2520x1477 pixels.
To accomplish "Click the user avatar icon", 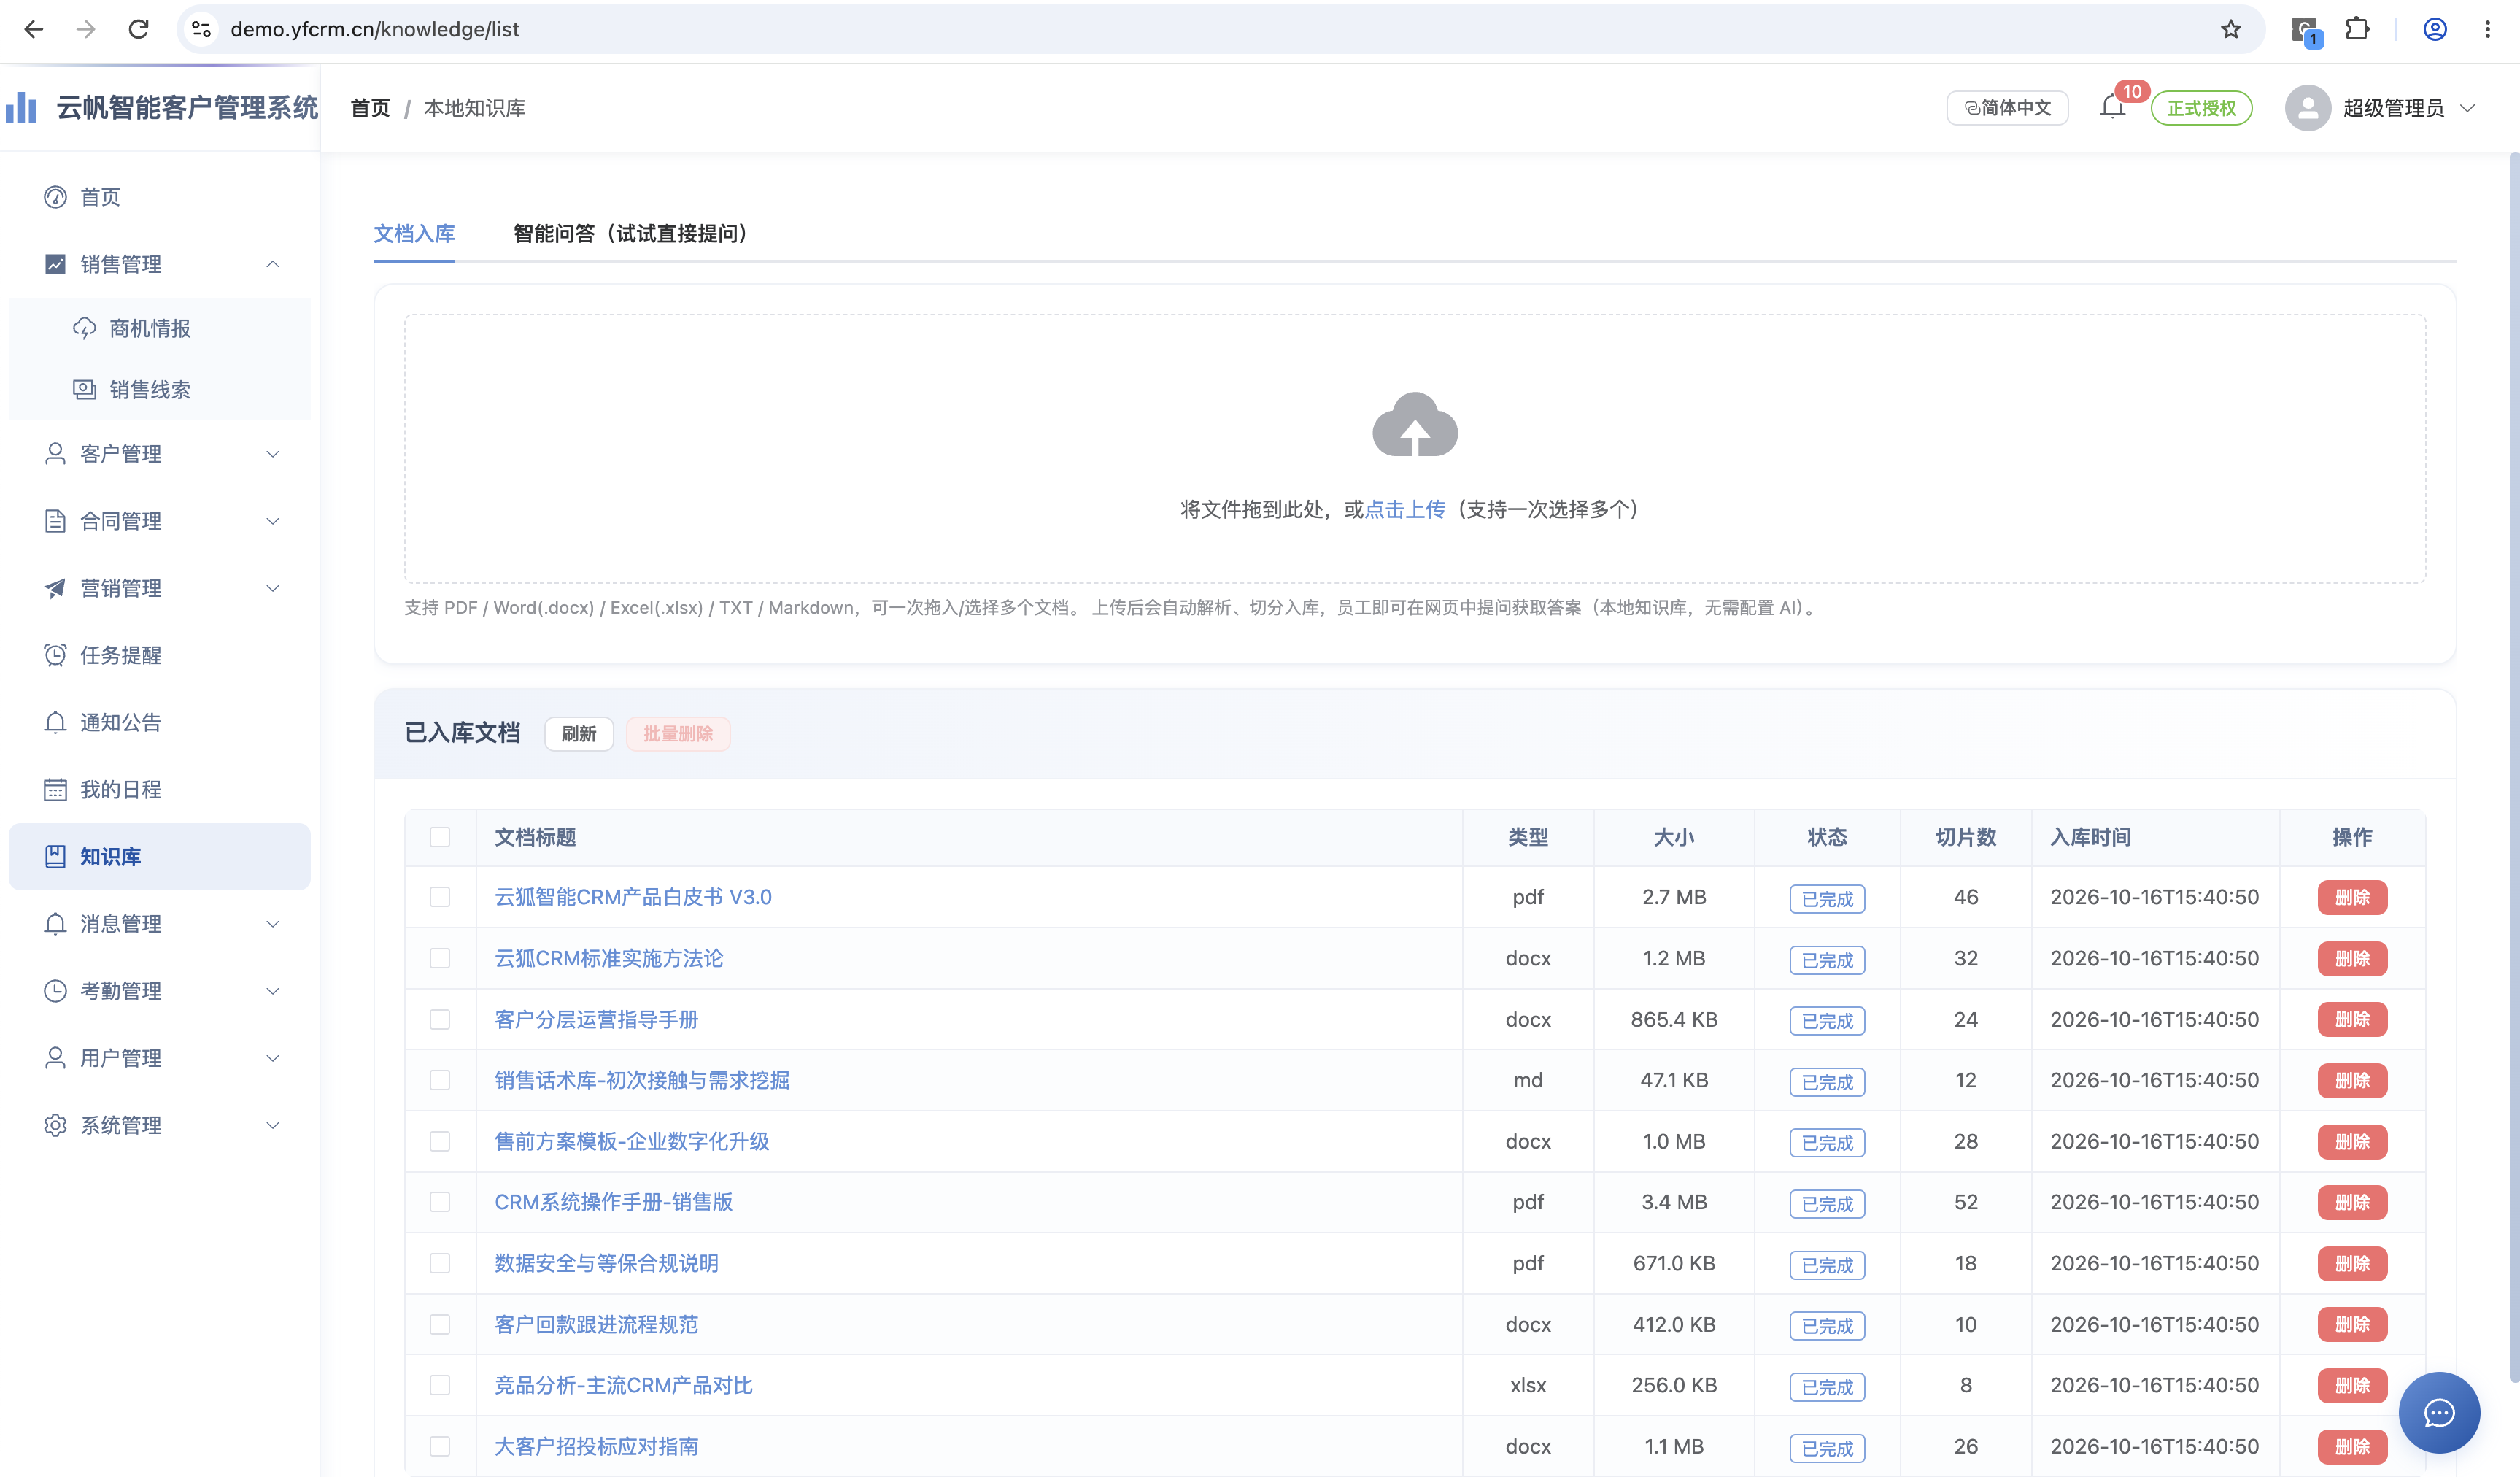I will pos(2307,108).
